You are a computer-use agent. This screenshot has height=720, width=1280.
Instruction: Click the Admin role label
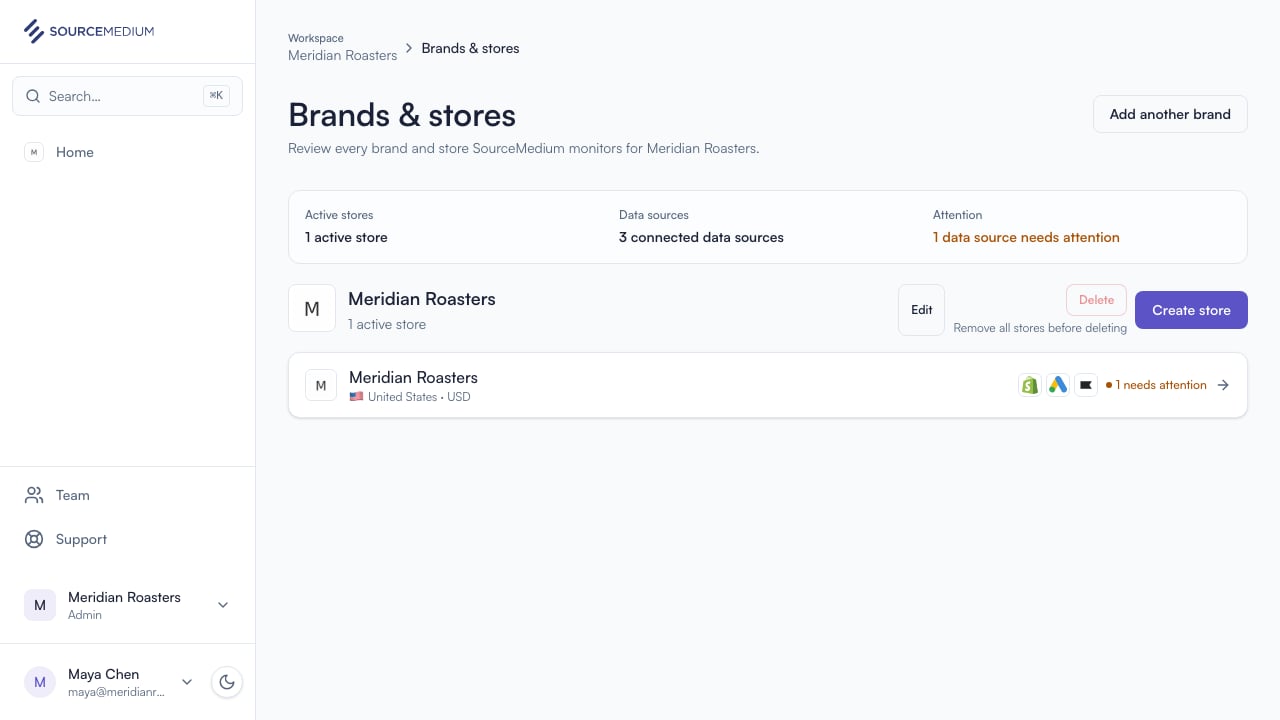(85, 615)
